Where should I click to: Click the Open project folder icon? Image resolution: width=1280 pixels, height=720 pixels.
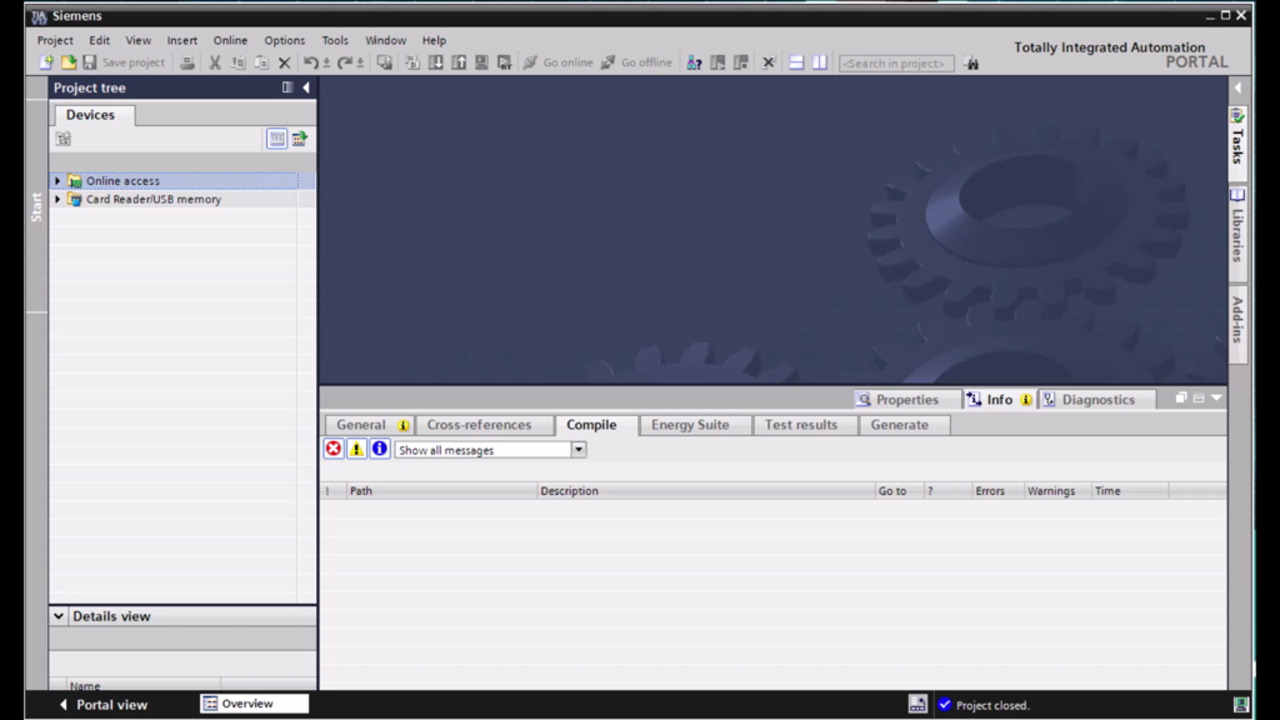(68, 63)
